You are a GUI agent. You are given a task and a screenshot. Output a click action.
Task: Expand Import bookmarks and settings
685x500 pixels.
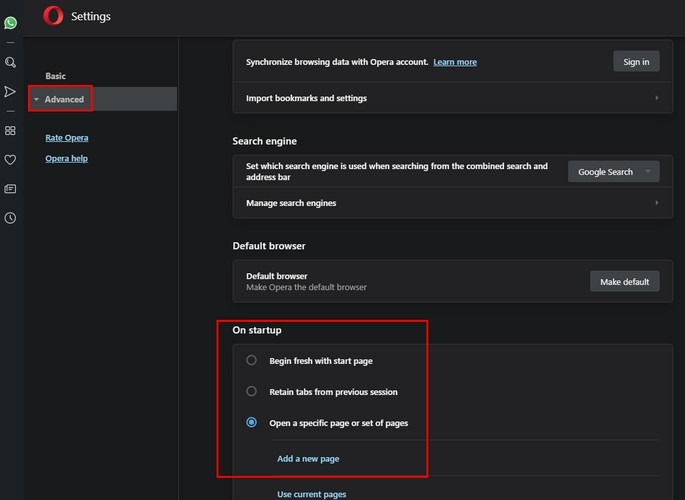click(452, 98)
